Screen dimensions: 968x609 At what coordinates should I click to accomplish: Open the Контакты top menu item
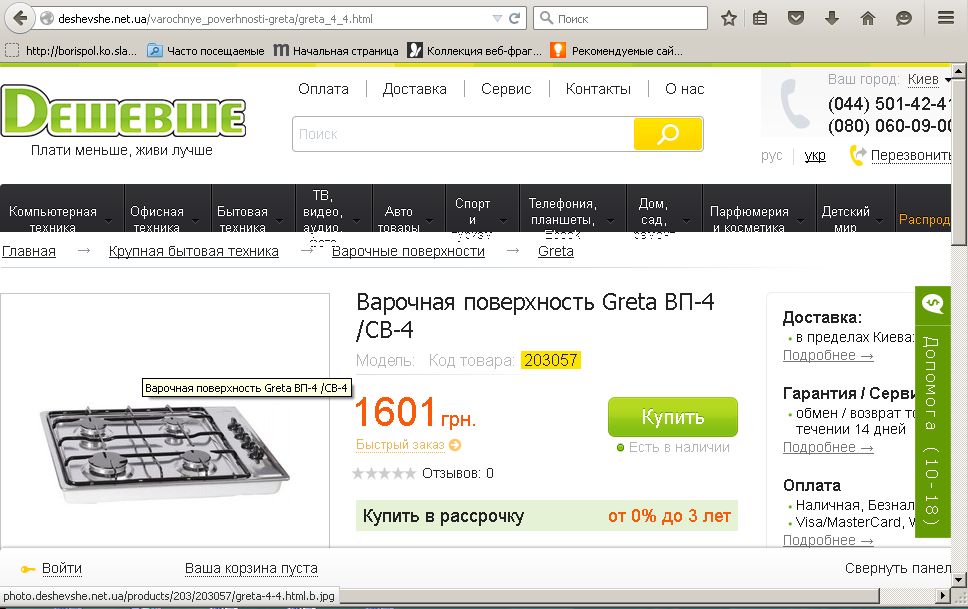point(598,89)
